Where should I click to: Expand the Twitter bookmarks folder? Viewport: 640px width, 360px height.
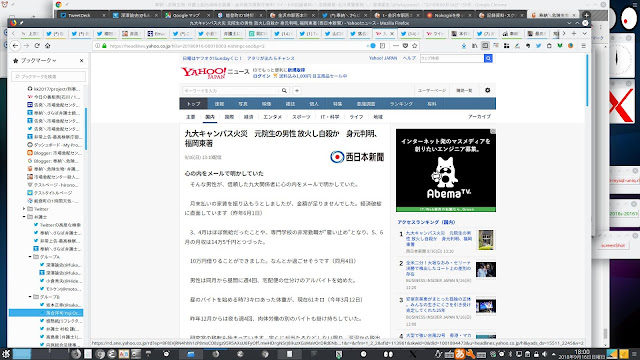[24, 209]
